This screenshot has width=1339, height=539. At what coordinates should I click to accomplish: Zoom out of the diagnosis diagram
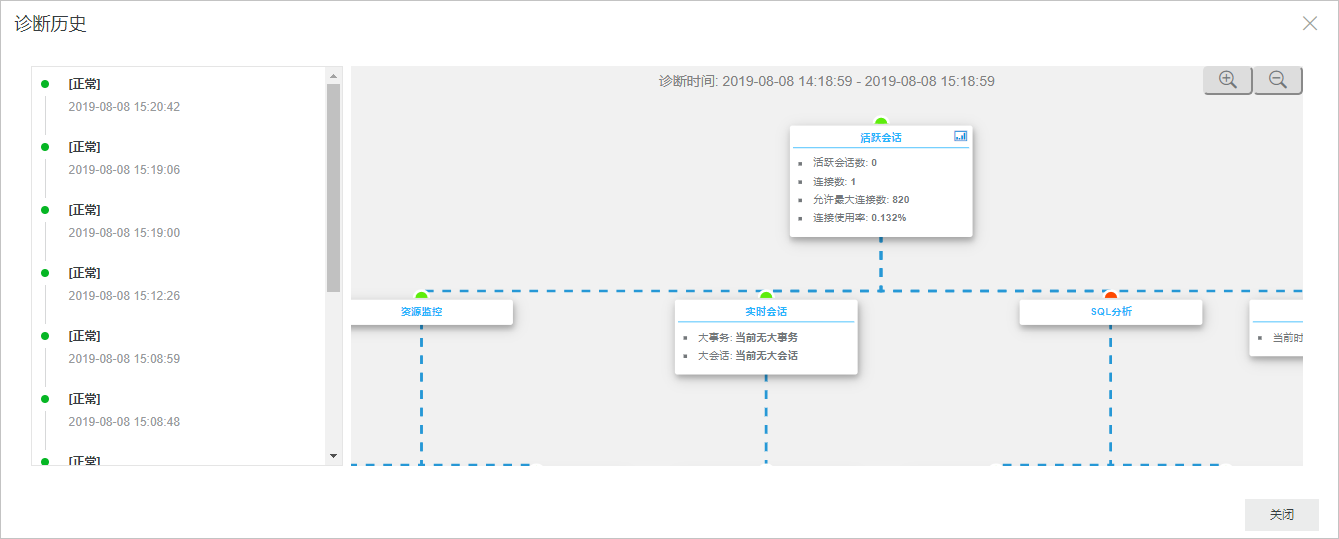pos(1277,80)
